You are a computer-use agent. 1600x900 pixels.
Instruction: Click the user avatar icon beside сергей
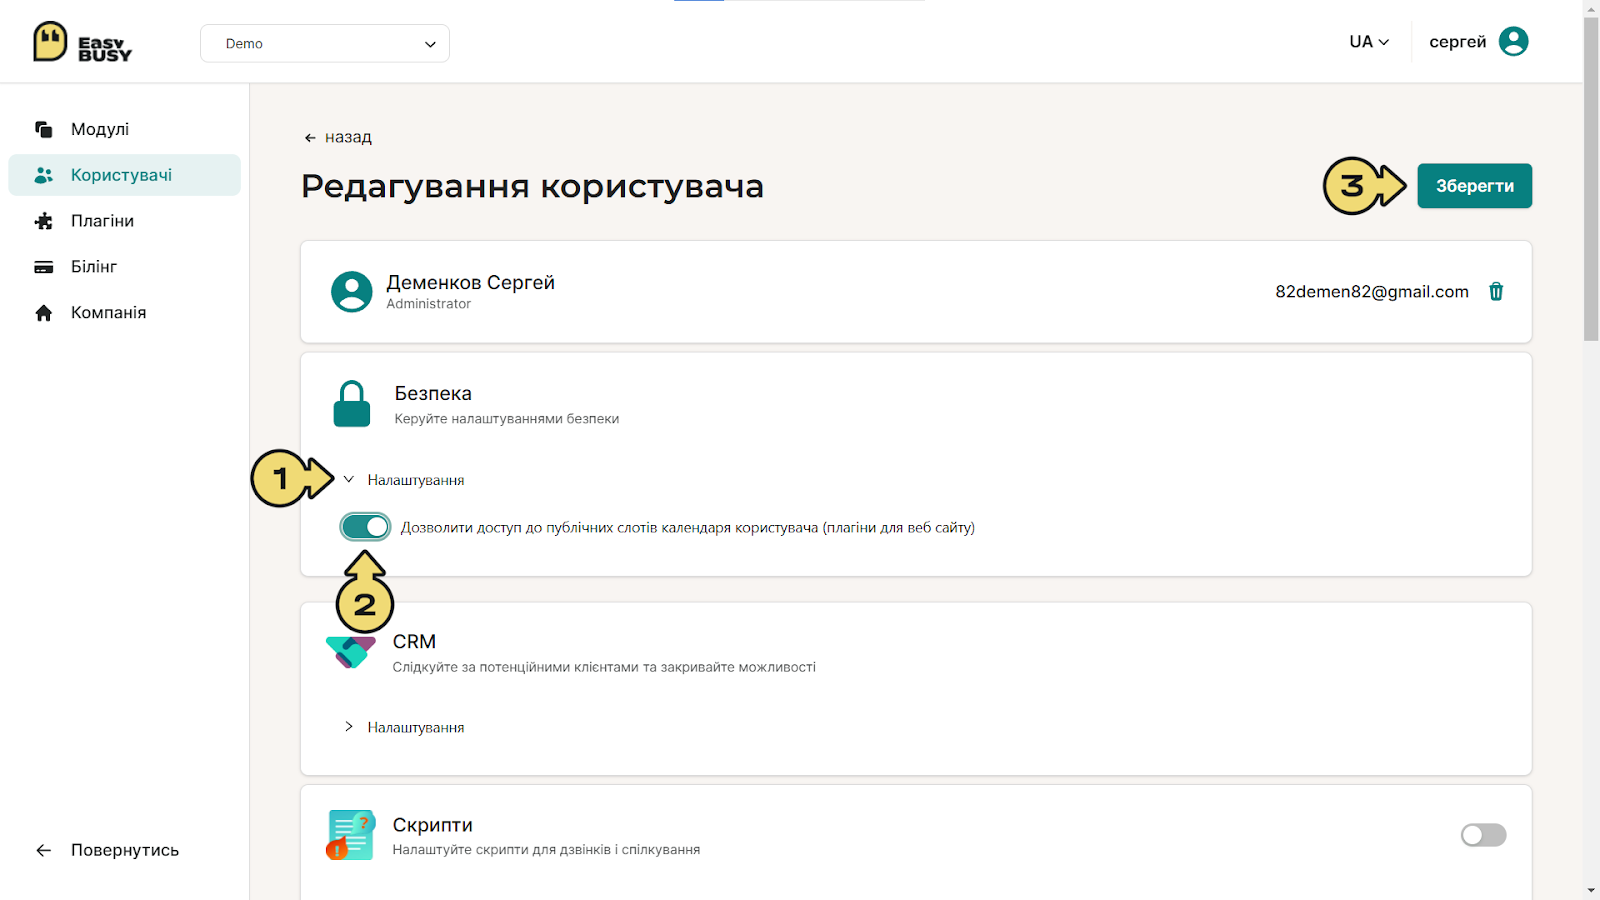(x=1514, y=42)
